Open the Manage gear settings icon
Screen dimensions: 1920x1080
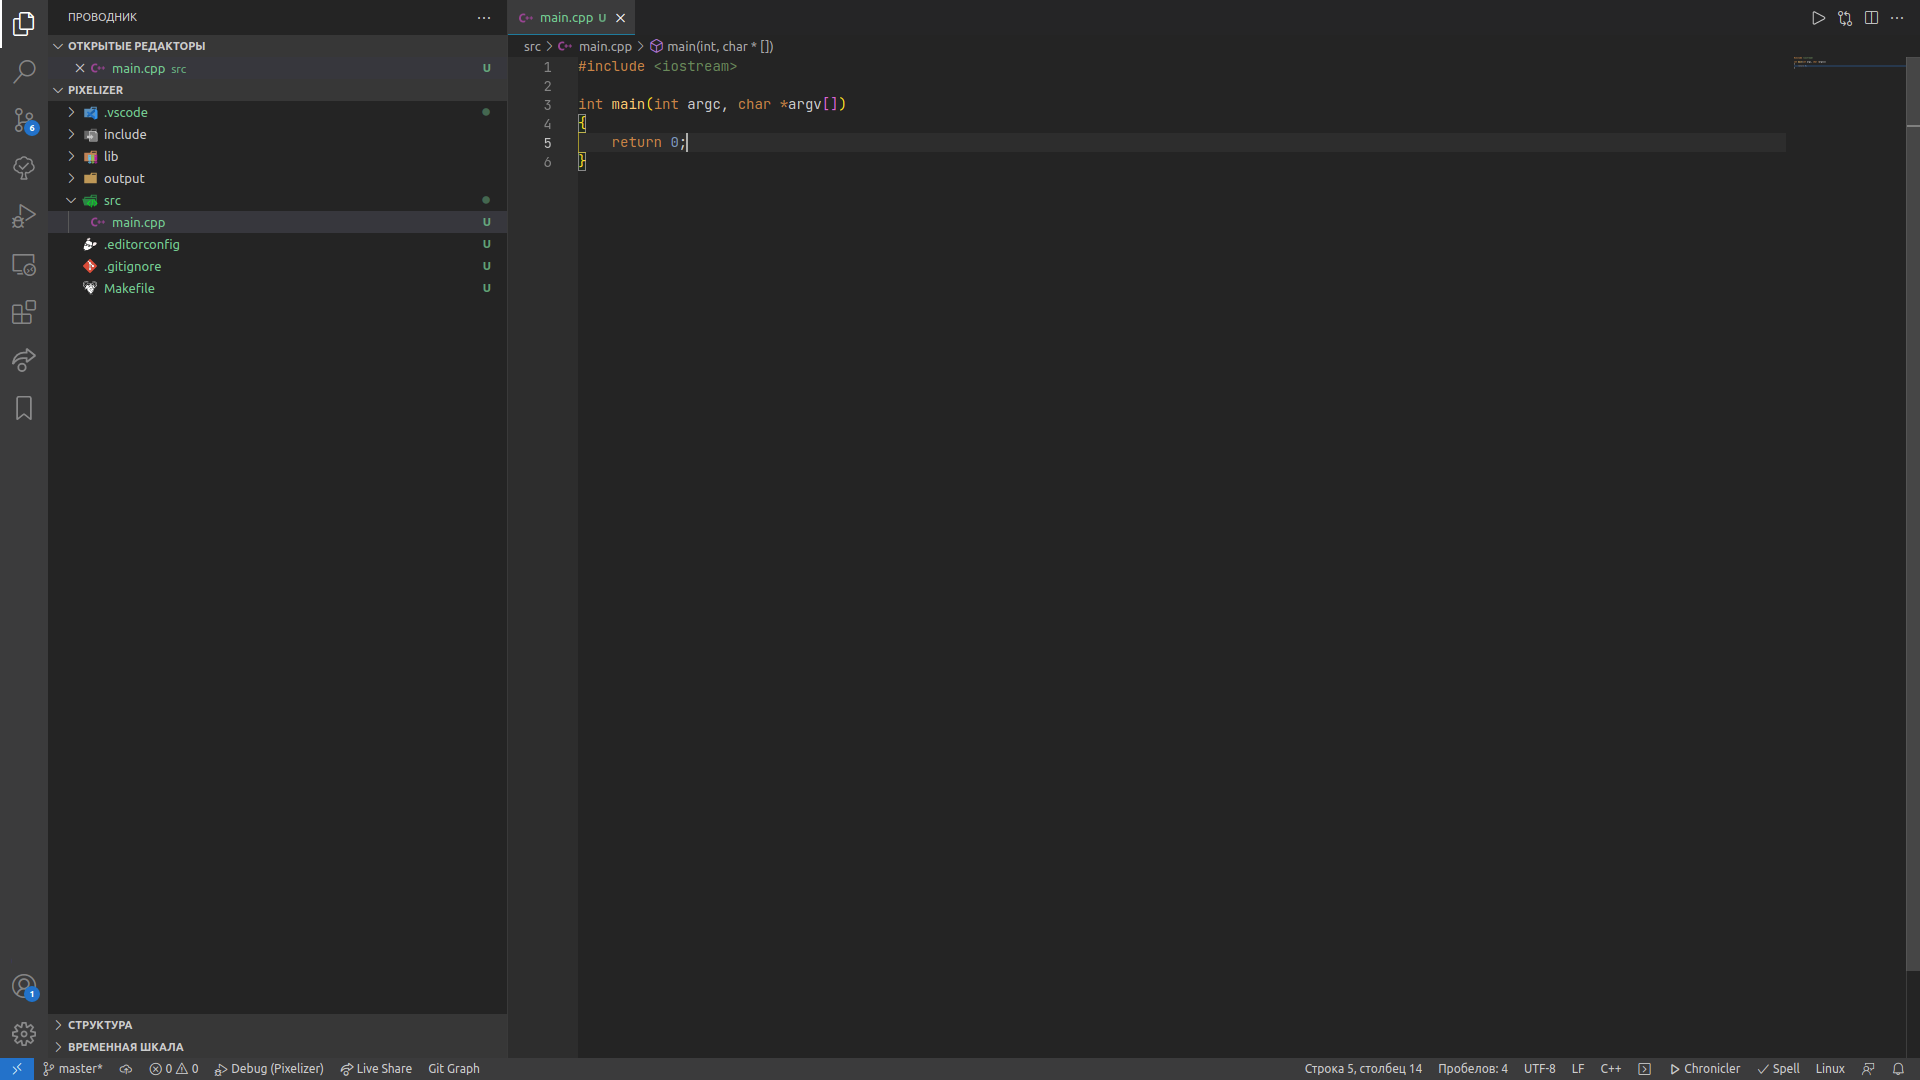click(x=24, y=1034)
